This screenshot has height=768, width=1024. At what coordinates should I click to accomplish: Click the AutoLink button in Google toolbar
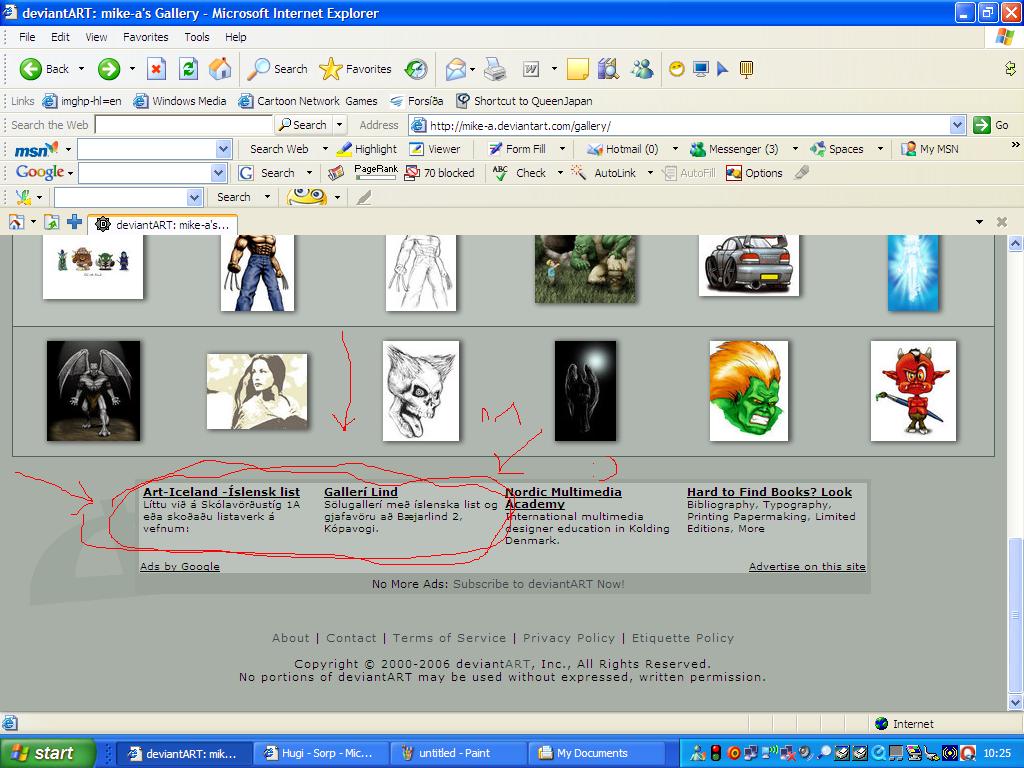[604, 173]
